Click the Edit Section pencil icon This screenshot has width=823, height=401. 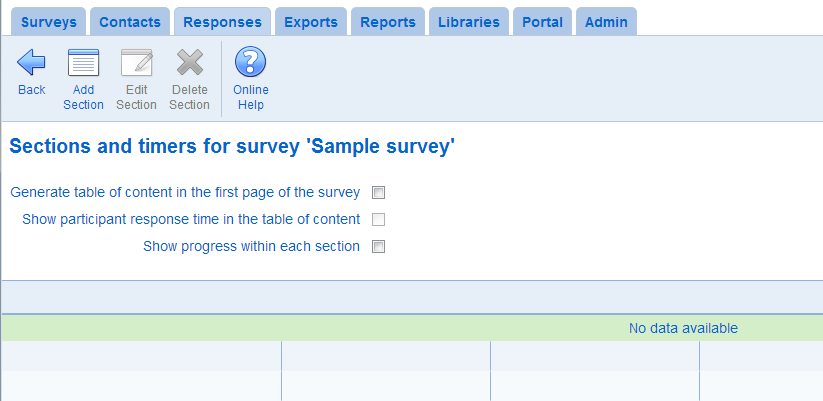(x=136, y=62)
